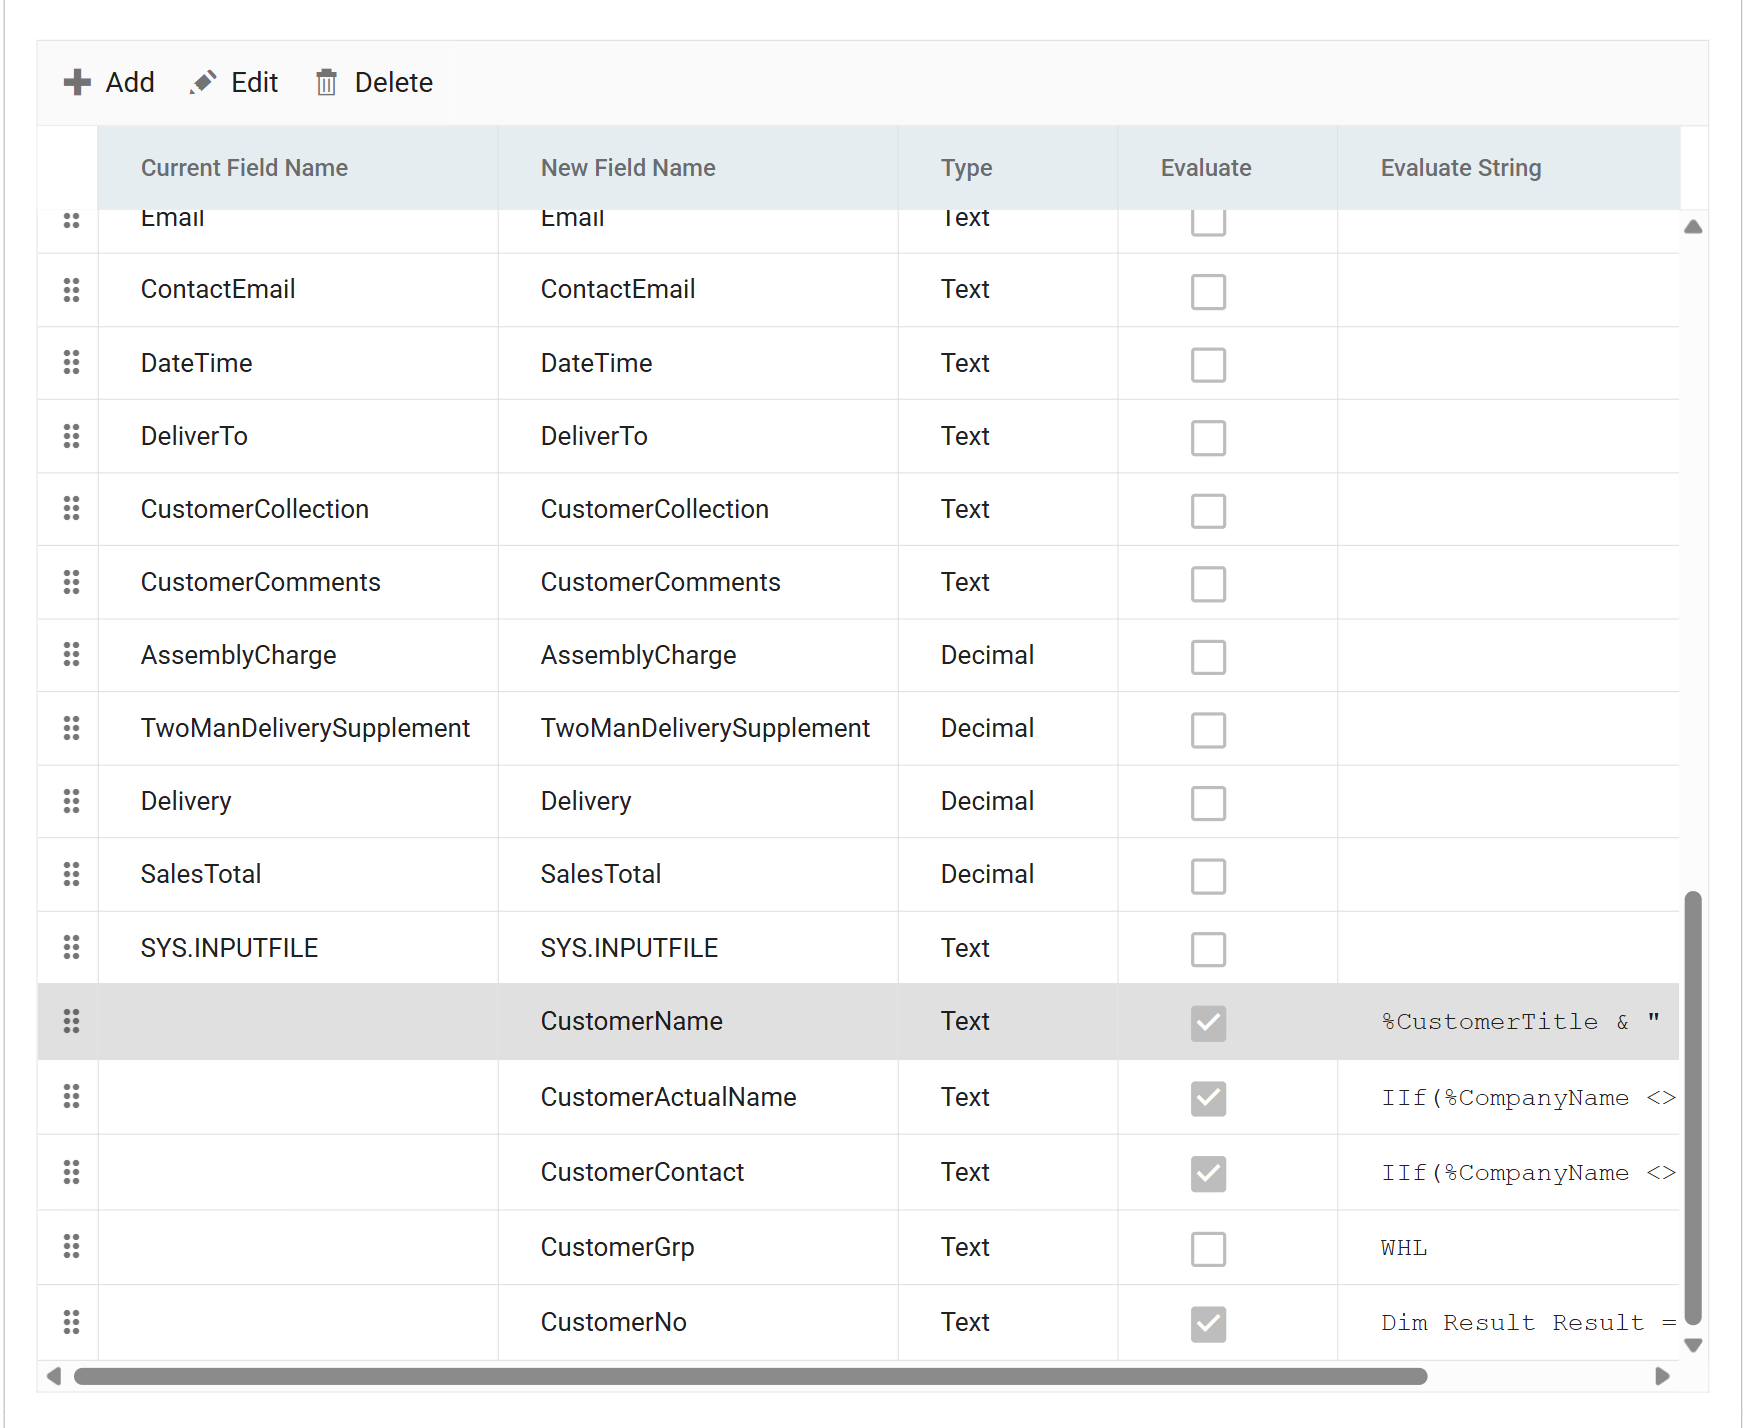Grab the drag handle for CustomerNo row
1744x1428 pixels.
point(71,1322)
